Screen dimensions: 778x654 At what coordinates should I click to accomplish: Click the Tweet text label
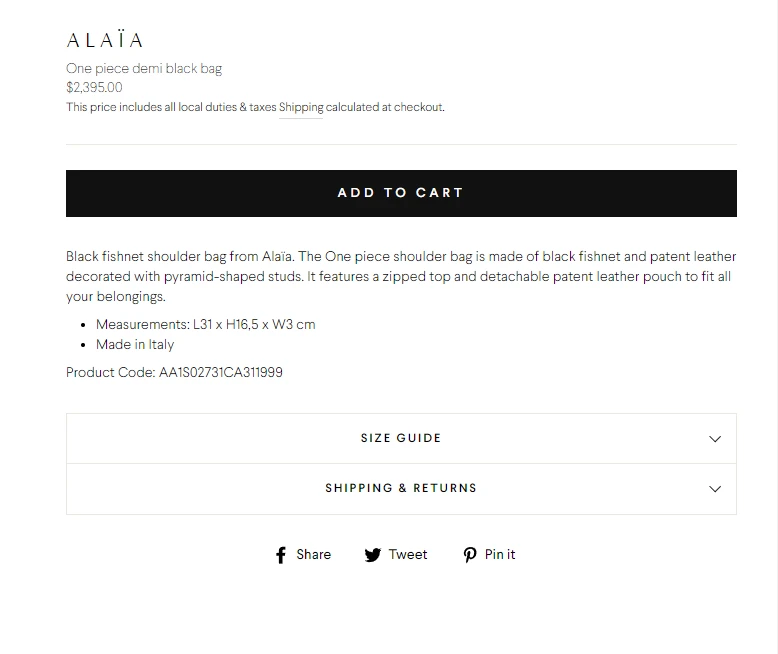click(x=407, y=554)
